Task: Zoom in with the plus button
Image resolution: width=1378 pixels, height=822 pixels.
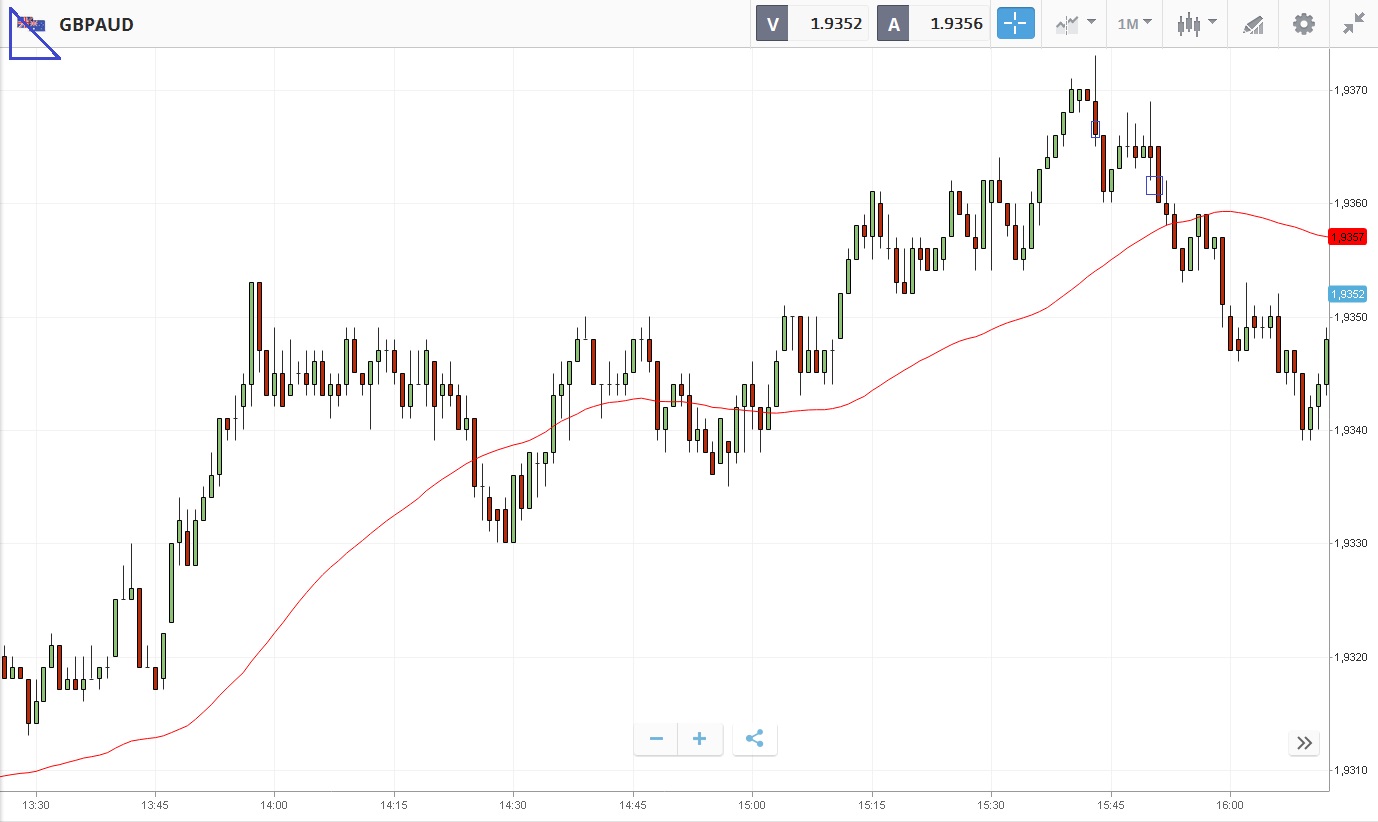Action: click(700, 739)
